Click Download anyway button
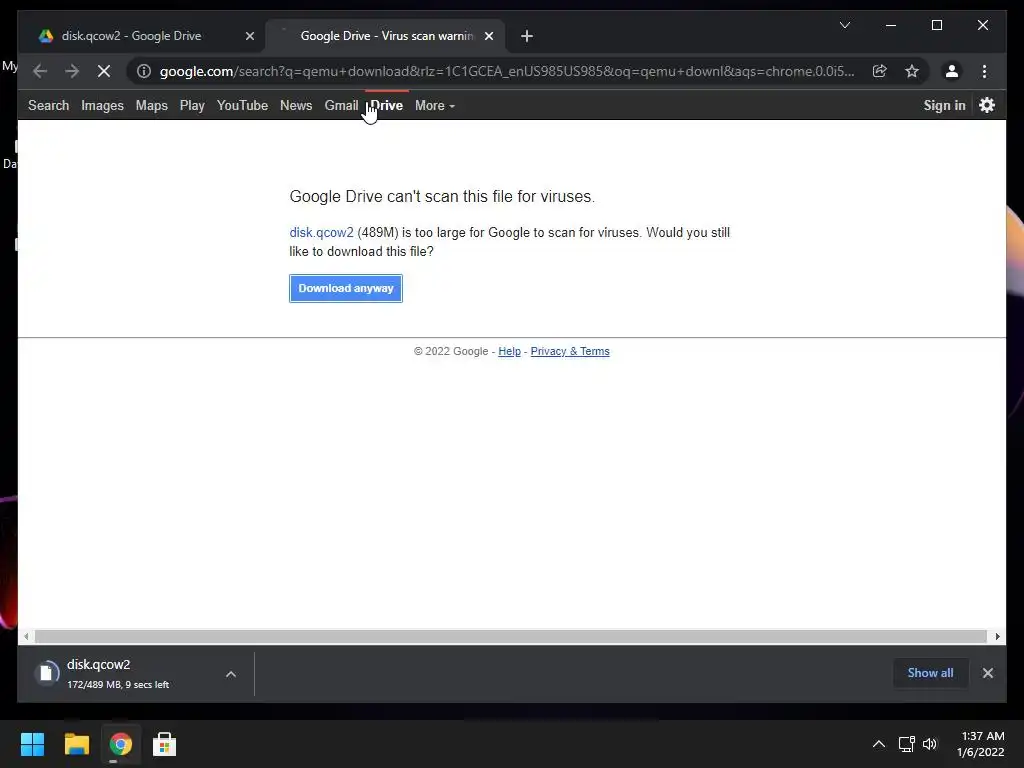Viewport: 1024px width, 768px height. click(345, 289)
